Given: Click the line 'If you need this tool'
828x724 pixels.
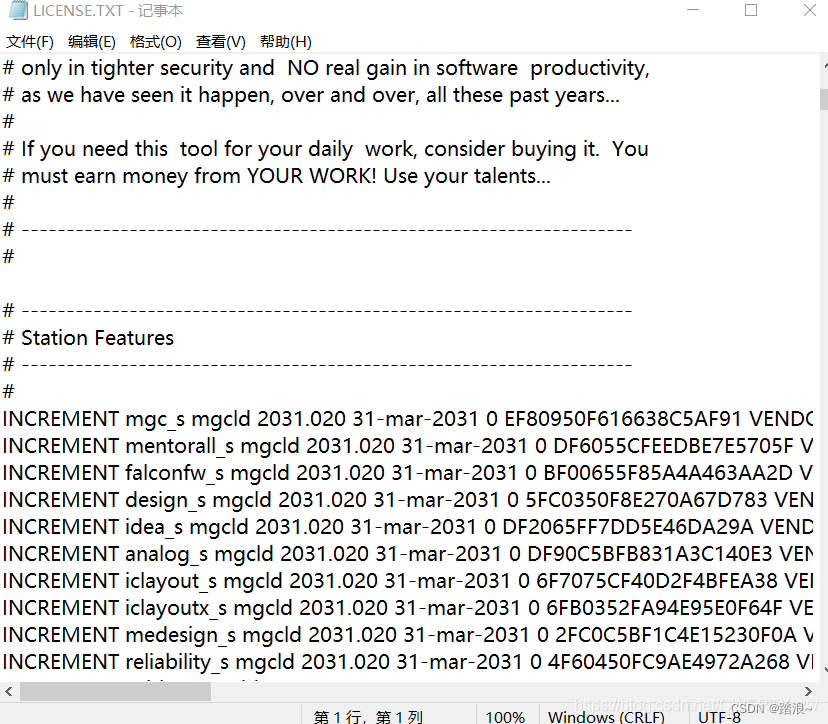Looking at the screenshot, I should (325, 149).
